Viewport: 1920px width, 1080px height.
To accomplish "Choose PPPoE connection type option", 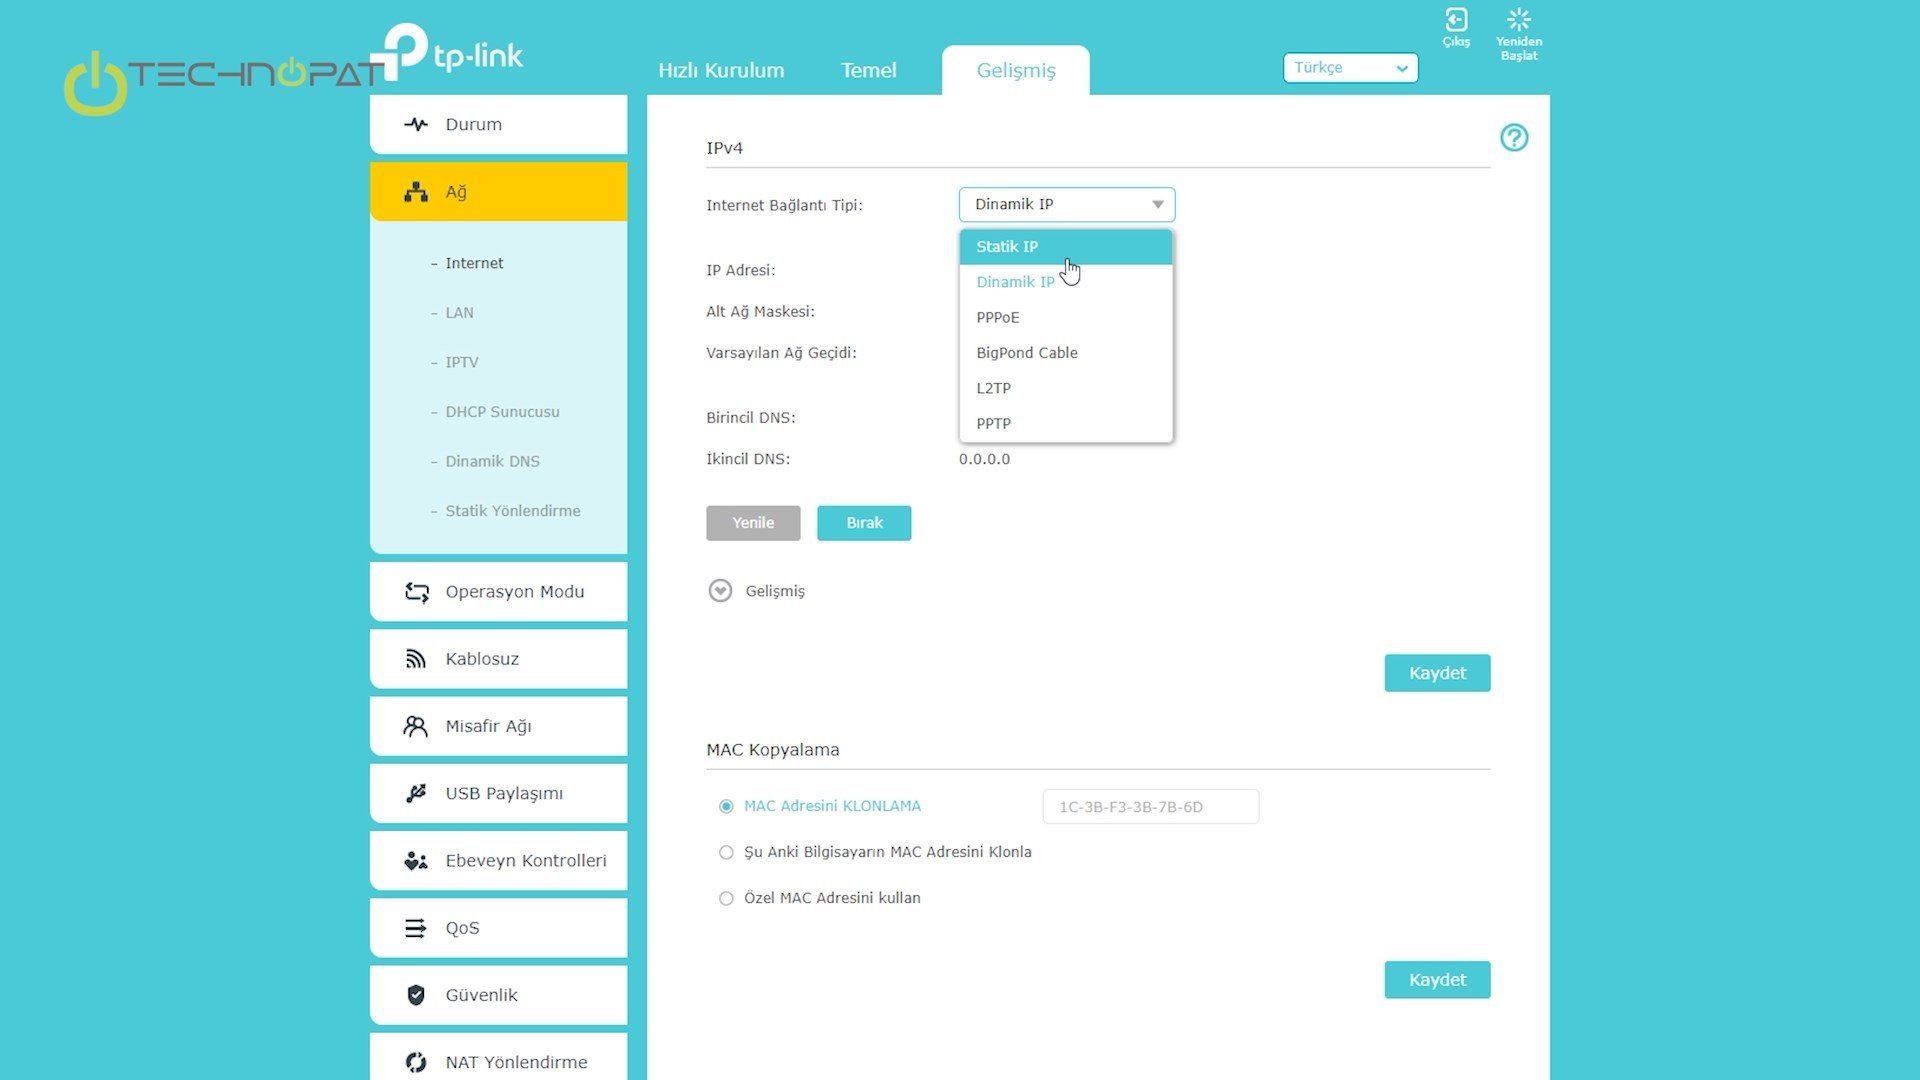I will (x=998, y=318).
